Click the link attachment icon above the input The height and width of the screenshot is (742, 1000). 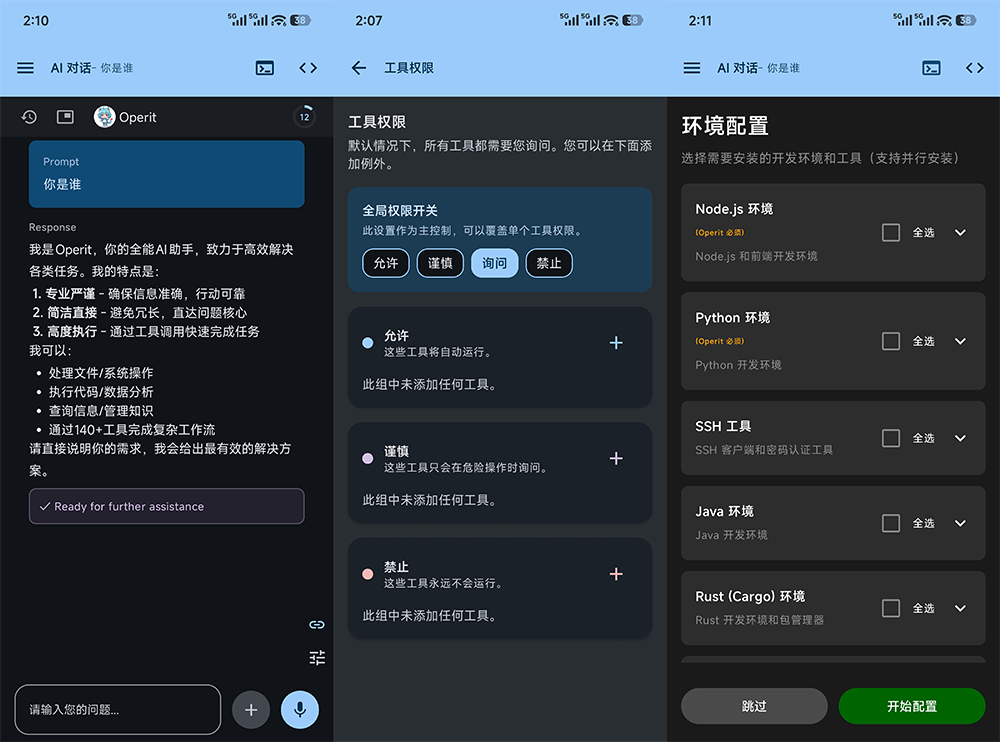point(317,624)
